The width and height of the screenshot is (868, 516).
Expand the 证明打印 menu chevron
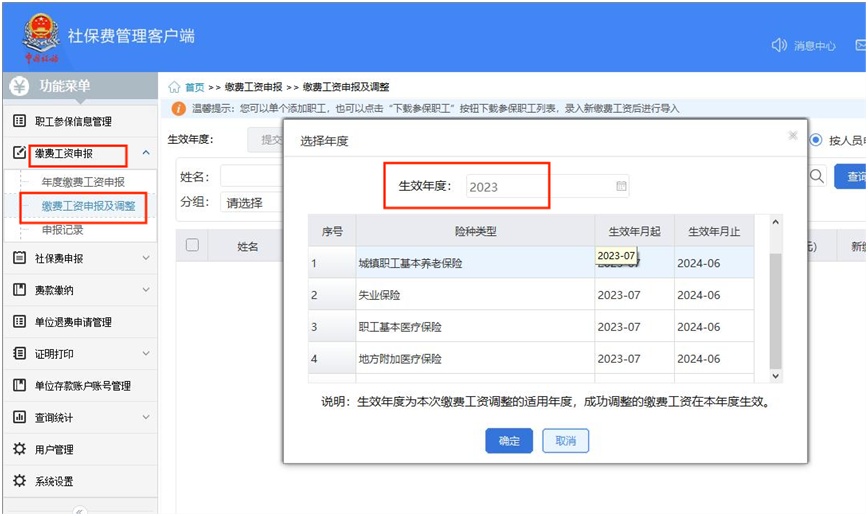[x=146, y=353]
